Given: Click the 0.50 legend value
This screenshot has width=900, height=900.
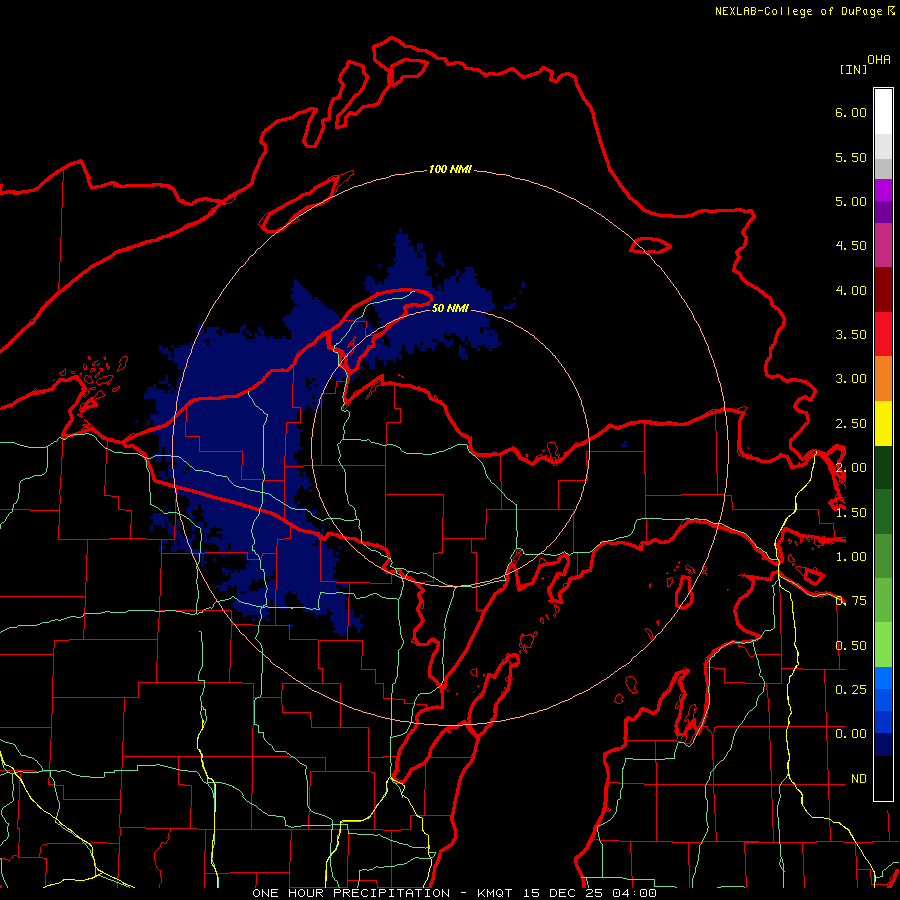Looking at the screenshot, I should click(x=851, y=646).
